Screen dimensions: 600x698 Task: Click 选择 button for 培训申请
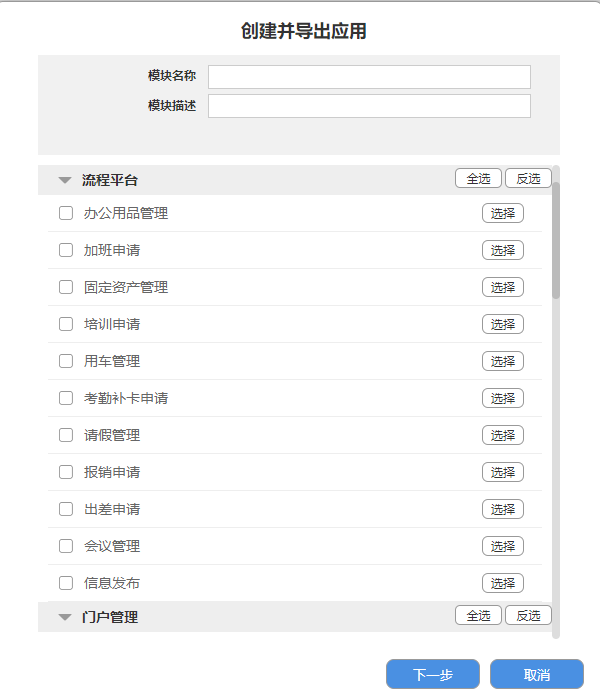point(503,324)
